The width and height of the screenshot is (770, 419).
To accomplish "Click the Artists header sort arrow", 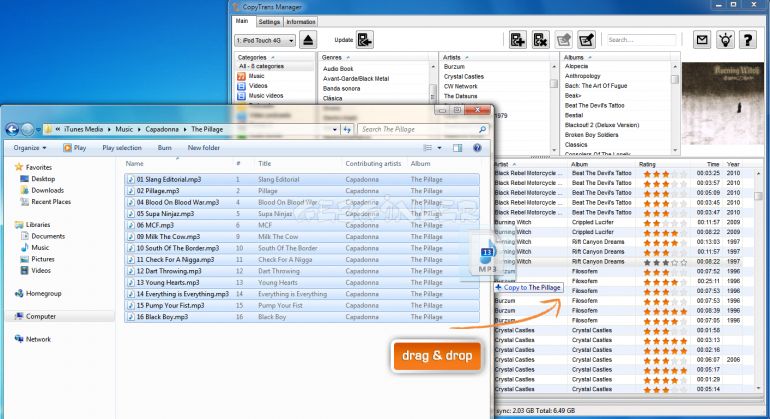I will tap(467, 57).
